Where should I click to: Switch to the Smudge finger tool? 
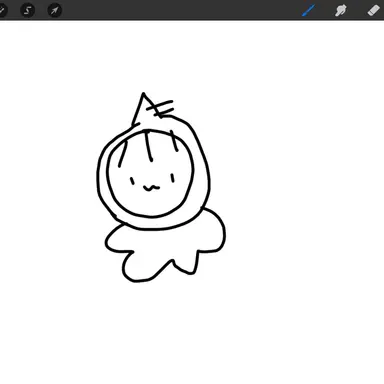[341, 10]
